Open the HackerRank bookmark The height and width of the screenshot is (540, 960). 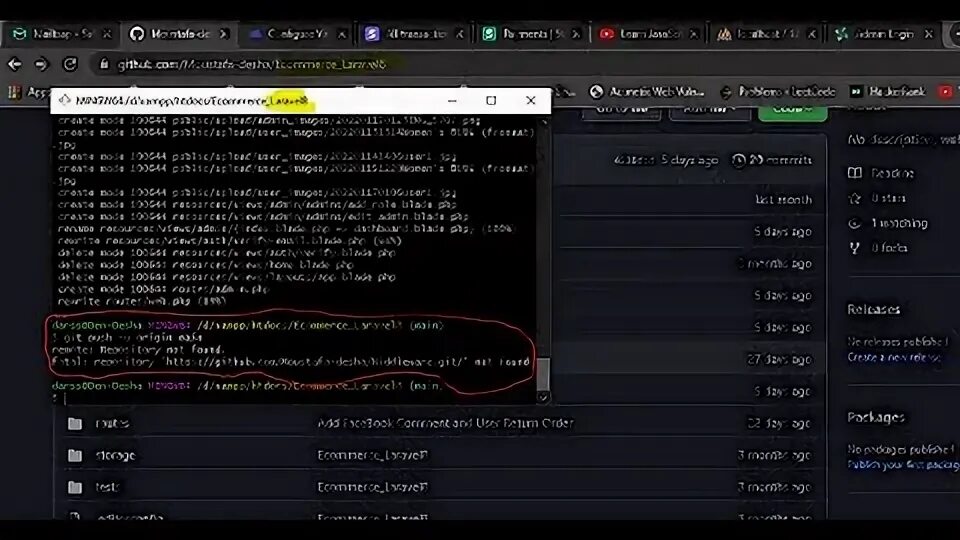888,92
